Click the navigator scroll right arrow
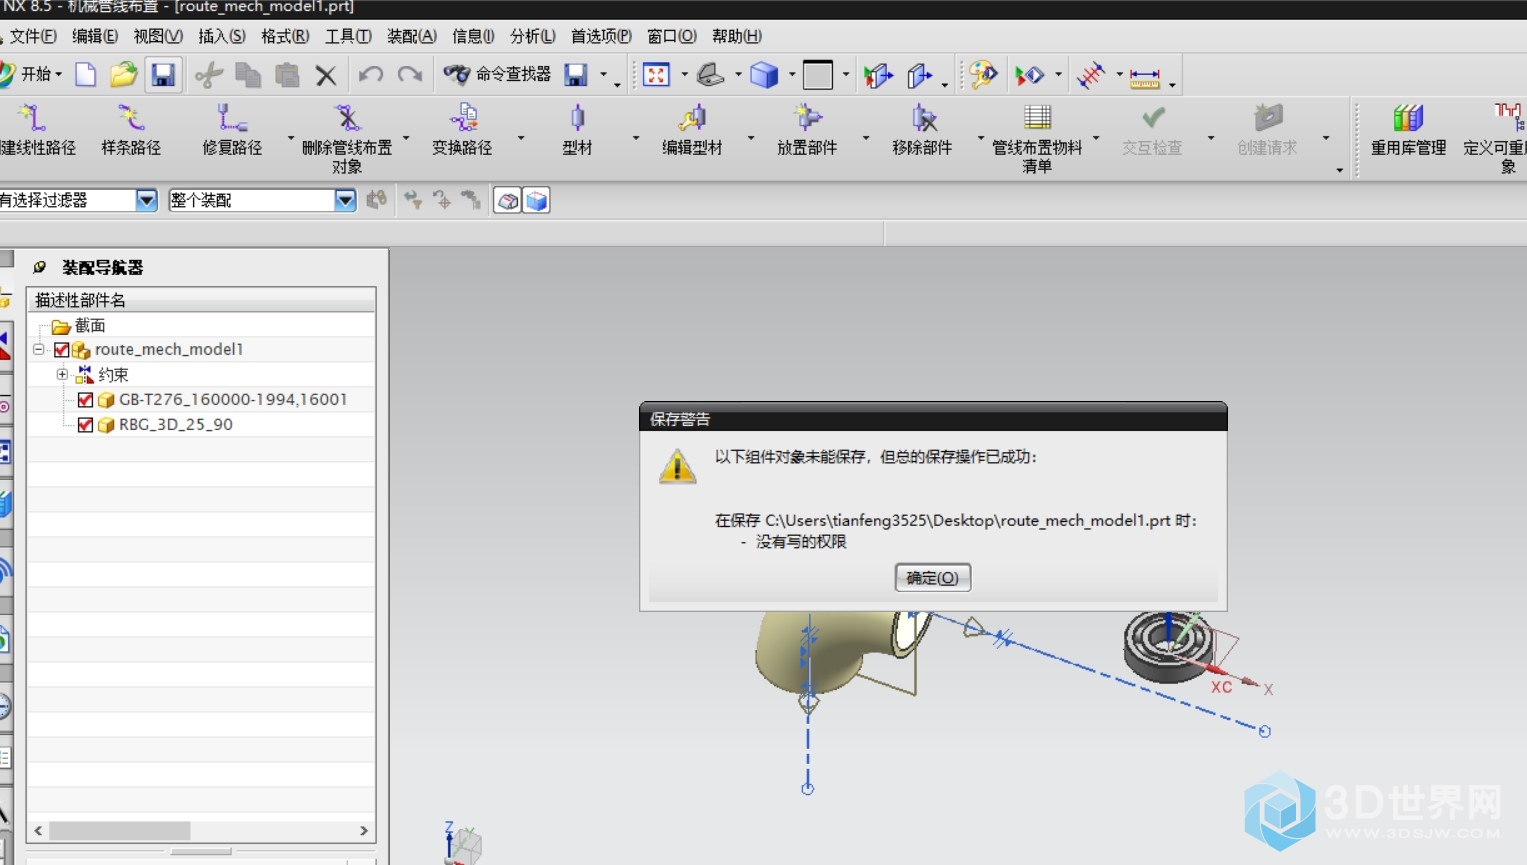The height and width of the screenshot is (865, 1527). pyautogui.click(x=364, y=831)
